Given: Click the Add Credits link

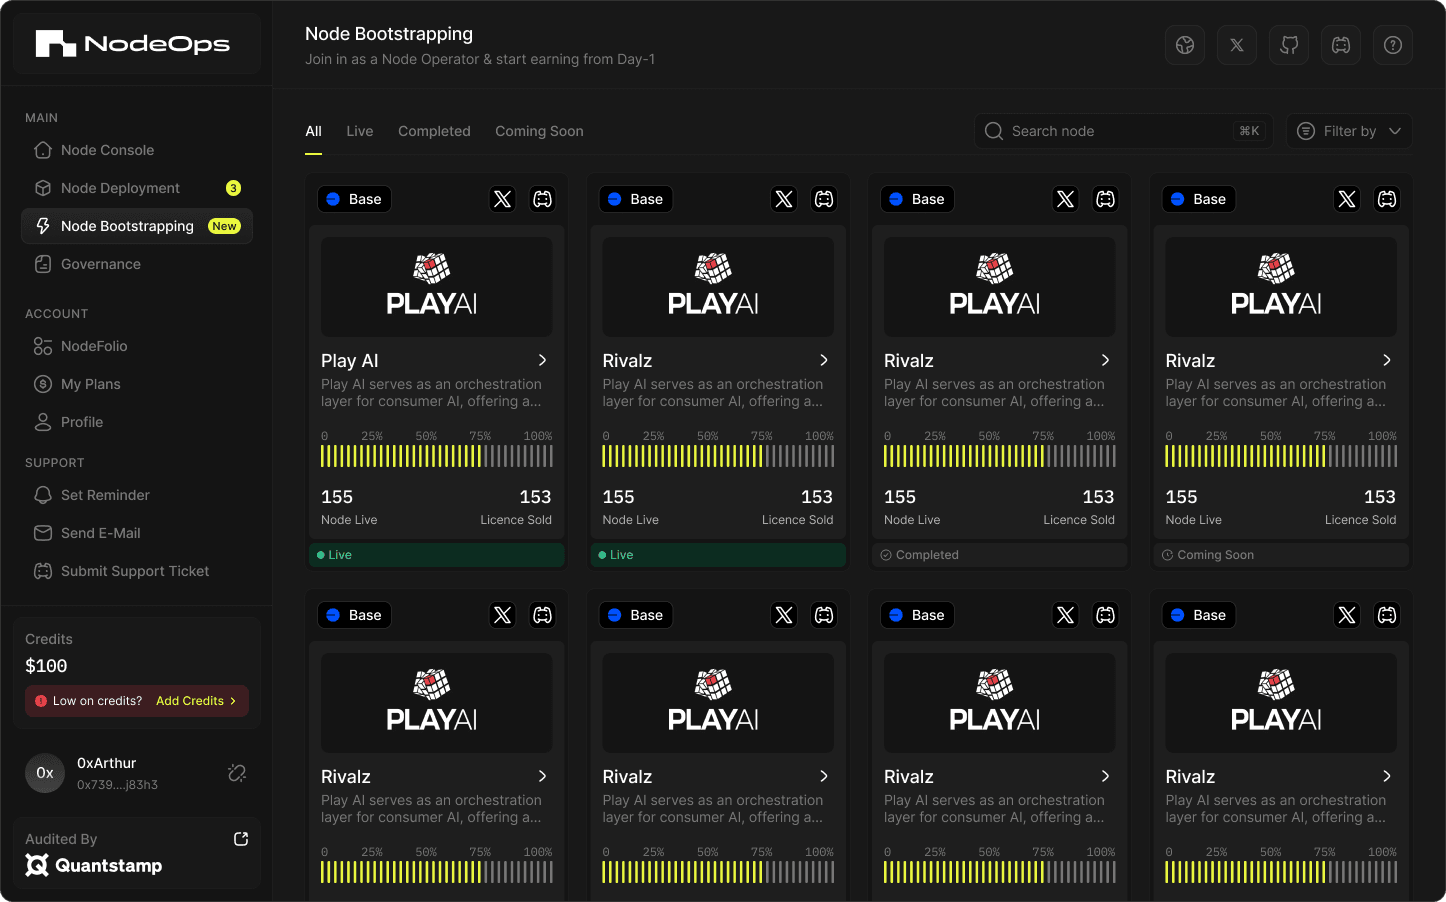Looking at the screenshot, I should pyautogui.click(x=196, y=701).
